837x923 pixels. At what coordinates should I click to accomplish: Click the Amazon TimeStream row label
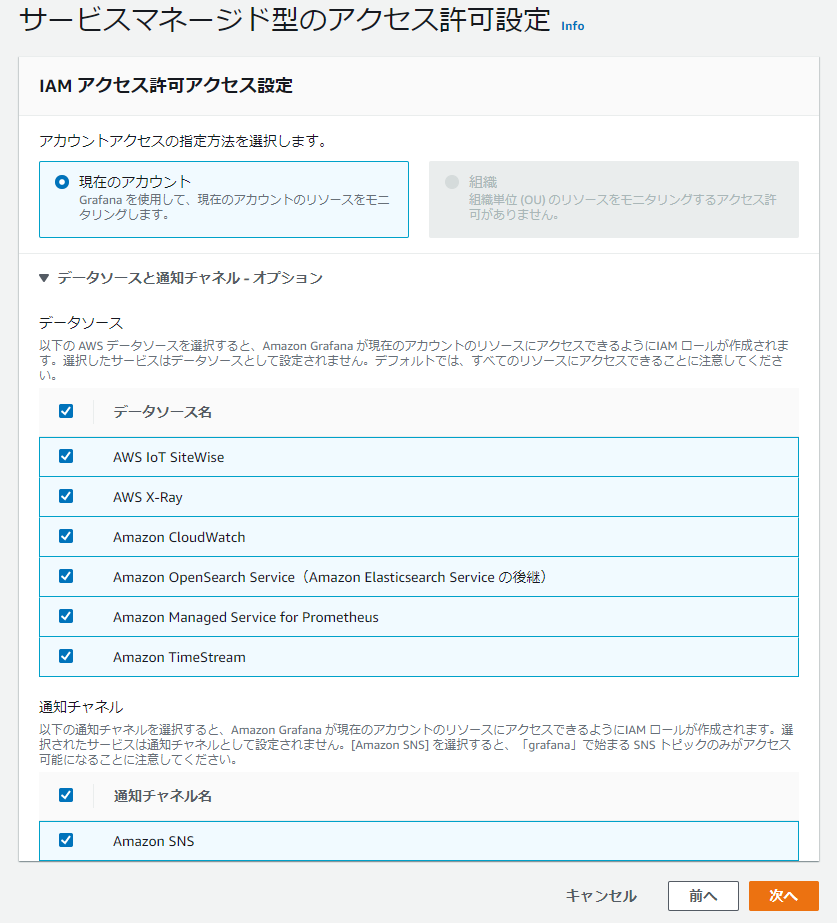(x=179, y=657)
